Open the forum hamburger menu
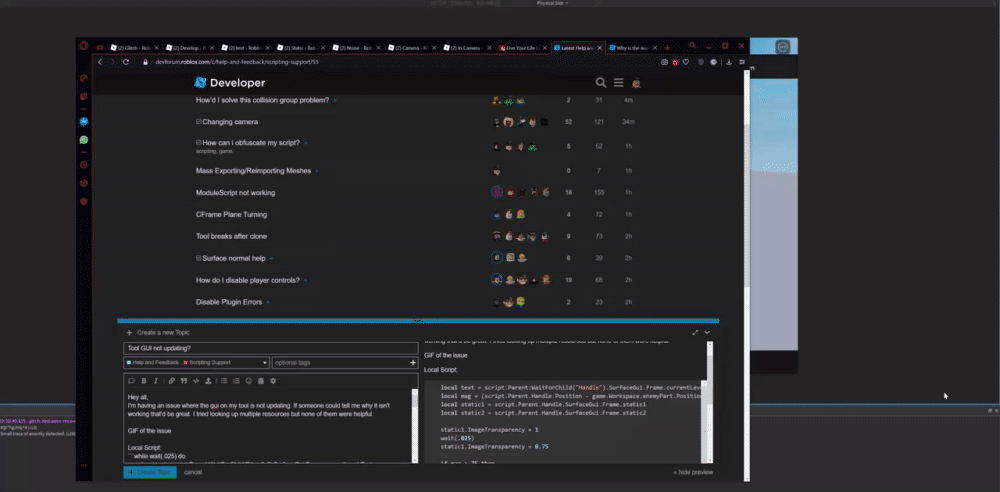Image resolution: width=1000 pixels, height=492 pixels. tap(619, 82)
